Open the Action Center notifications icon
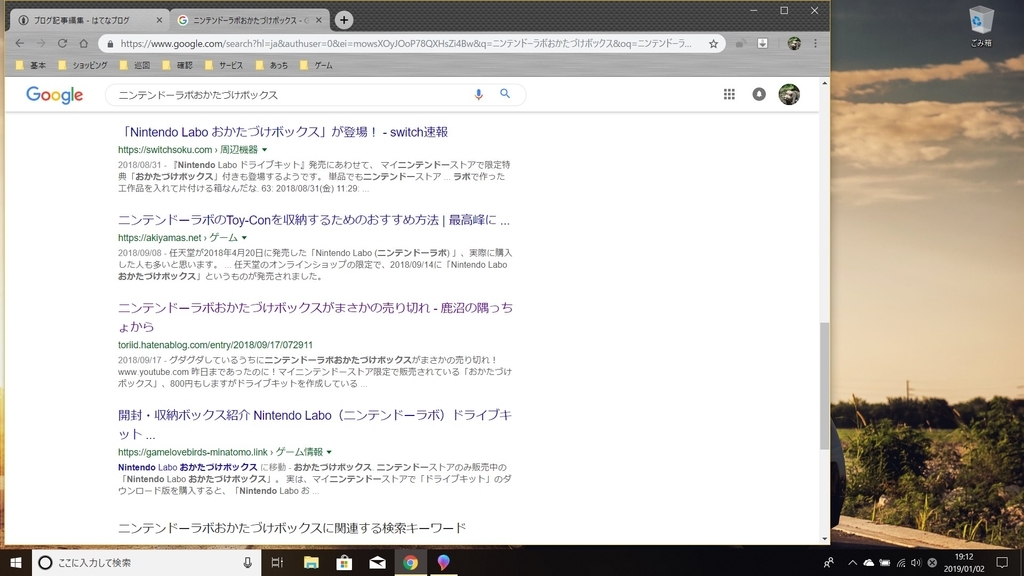This screenshot has width=1024, height=576. coord(1002,562)
